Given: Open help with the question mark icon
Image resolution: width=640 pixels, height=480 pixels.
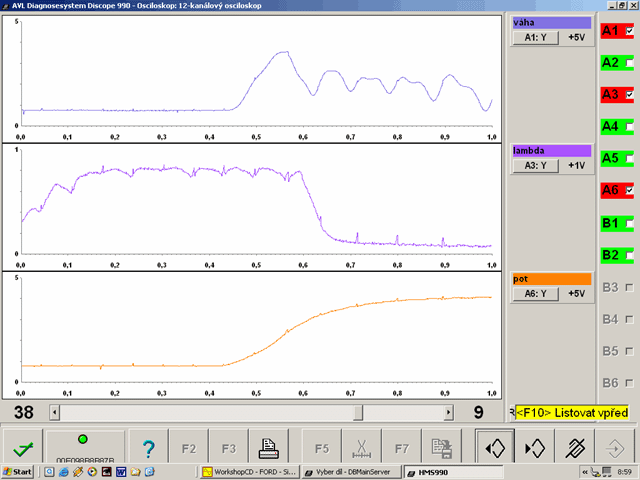Looking at the screenshot, I should [x=149, y=448].
